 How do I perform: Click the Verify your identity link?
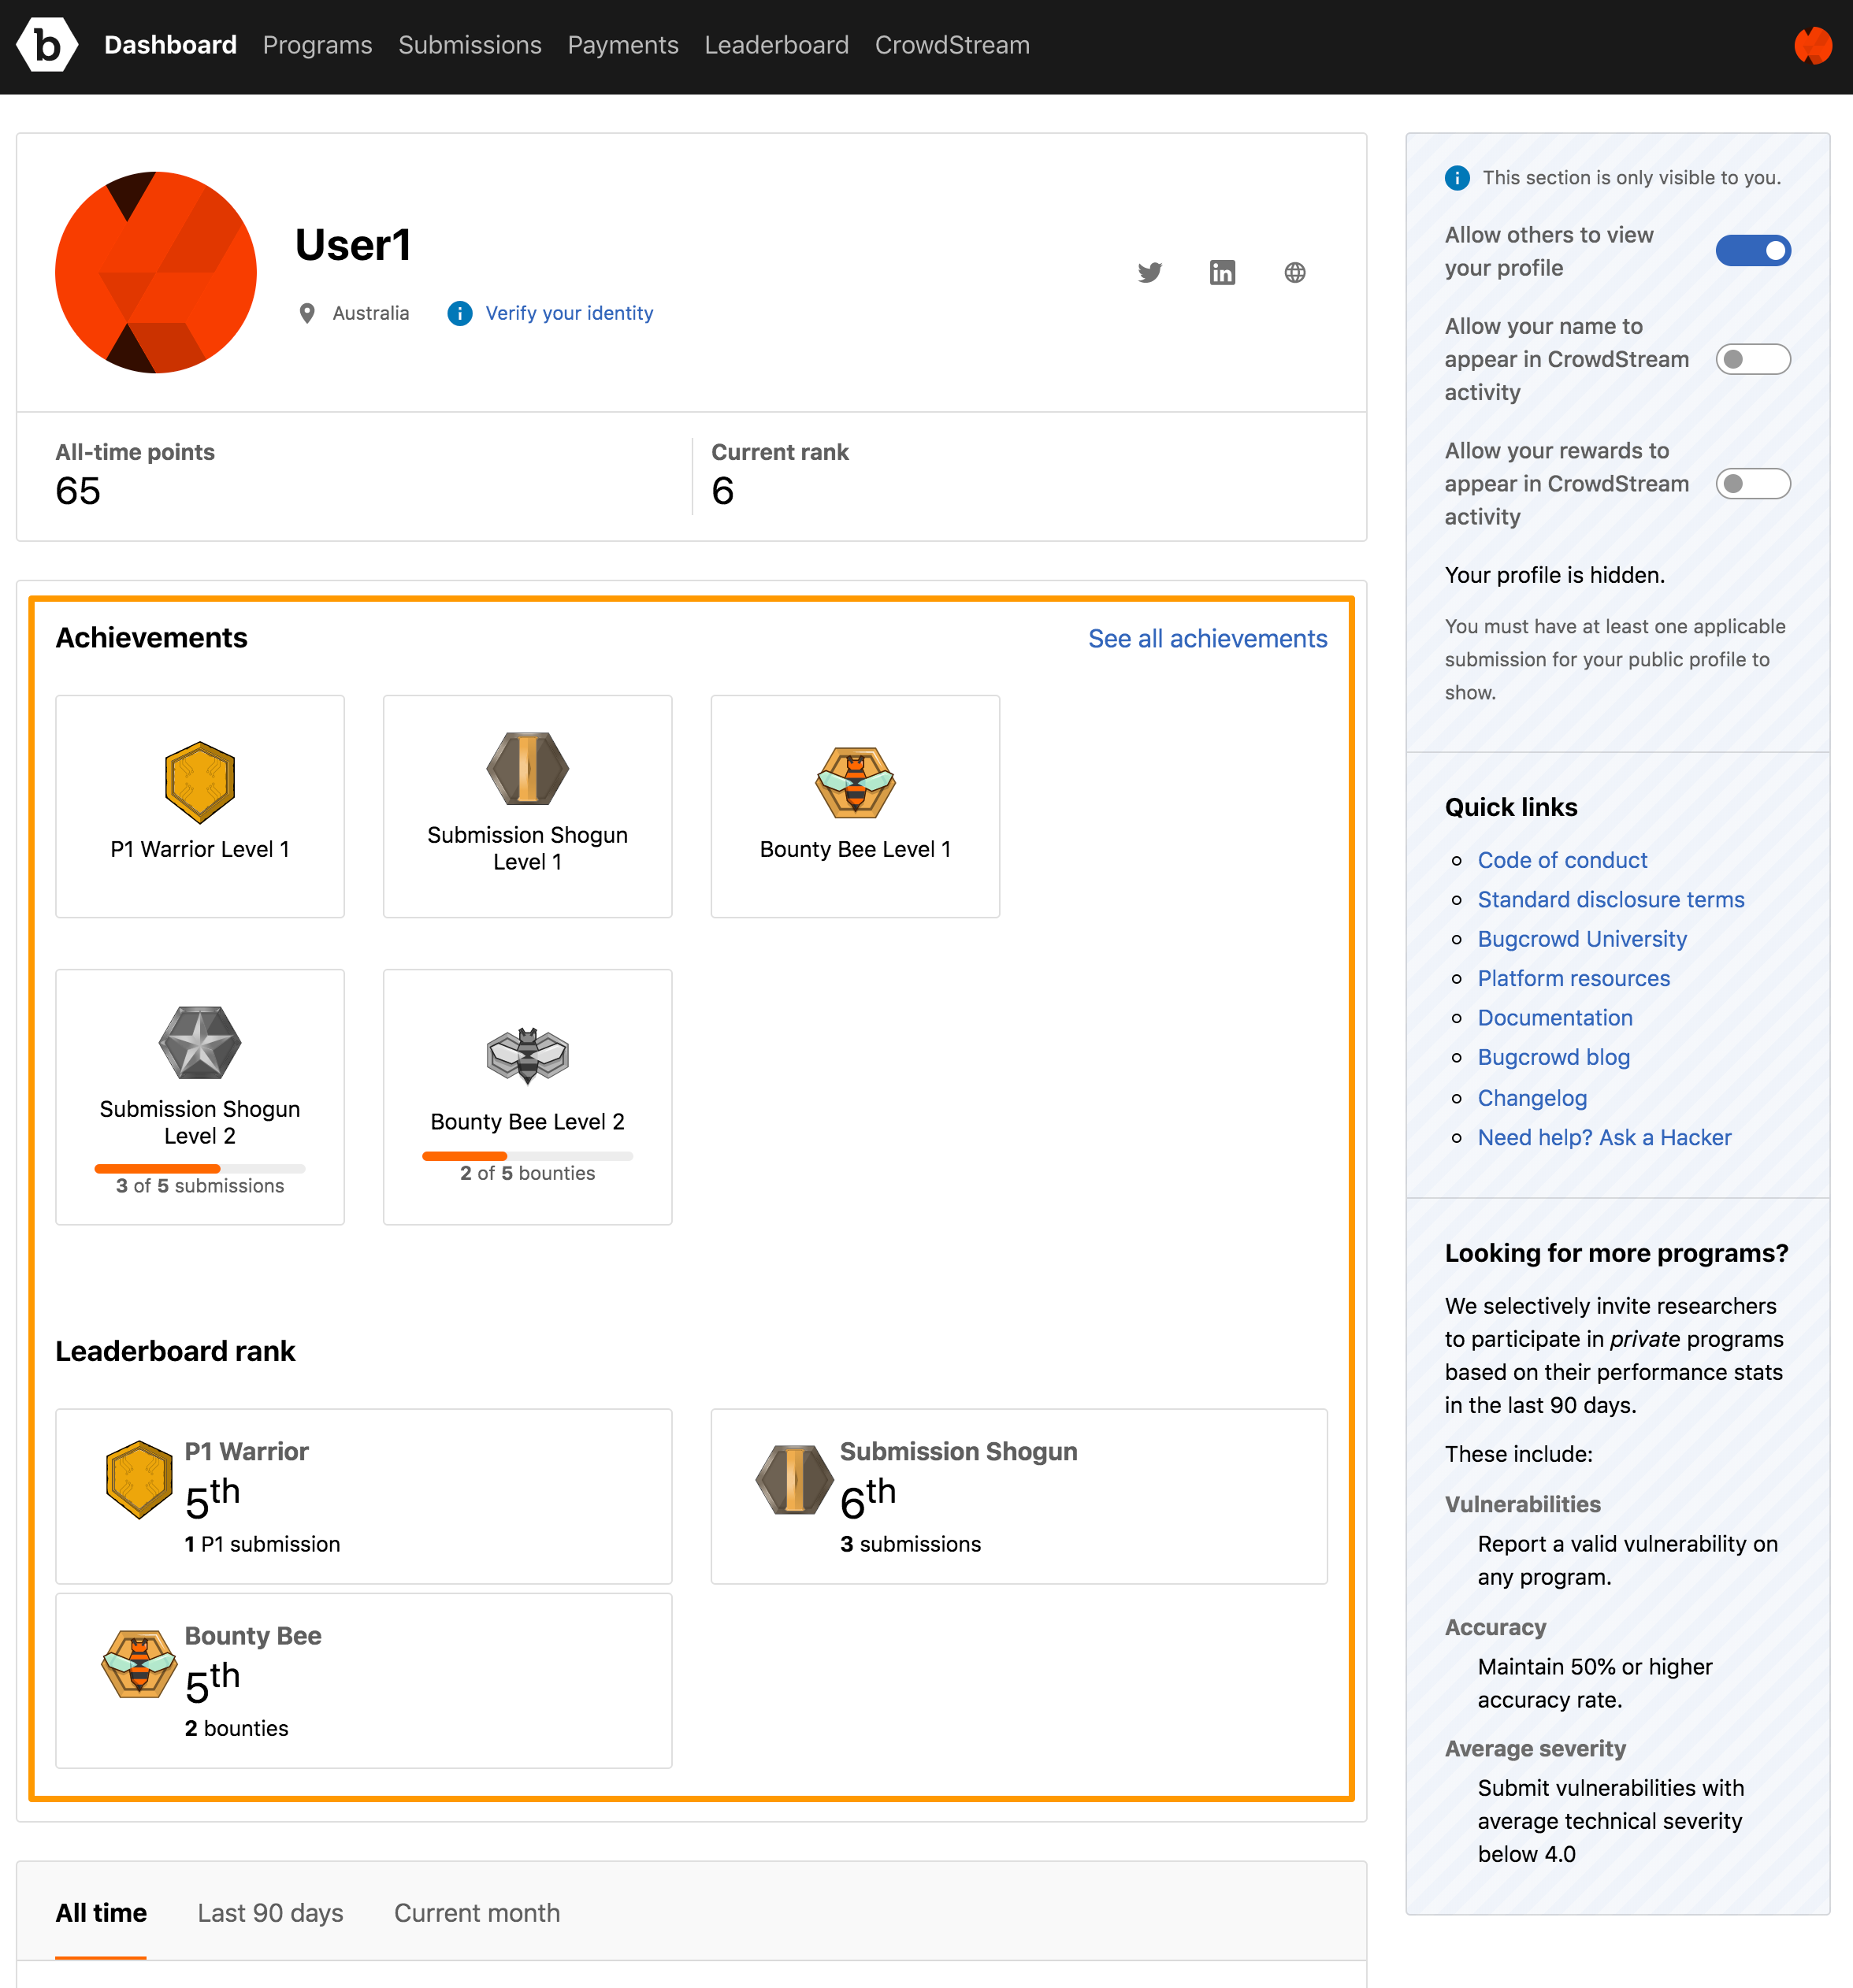(569, 313)
